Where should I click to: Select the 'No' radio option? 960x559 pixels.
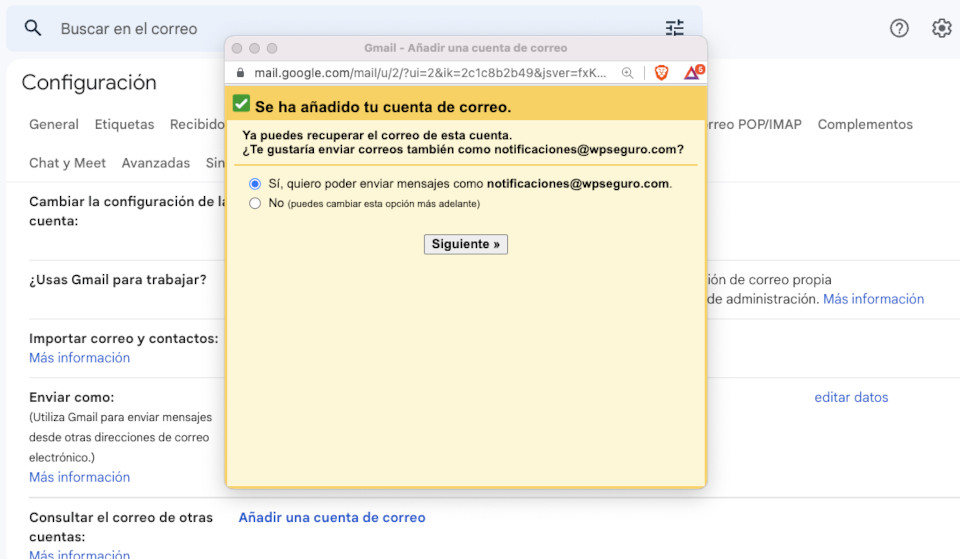(255, 203)
